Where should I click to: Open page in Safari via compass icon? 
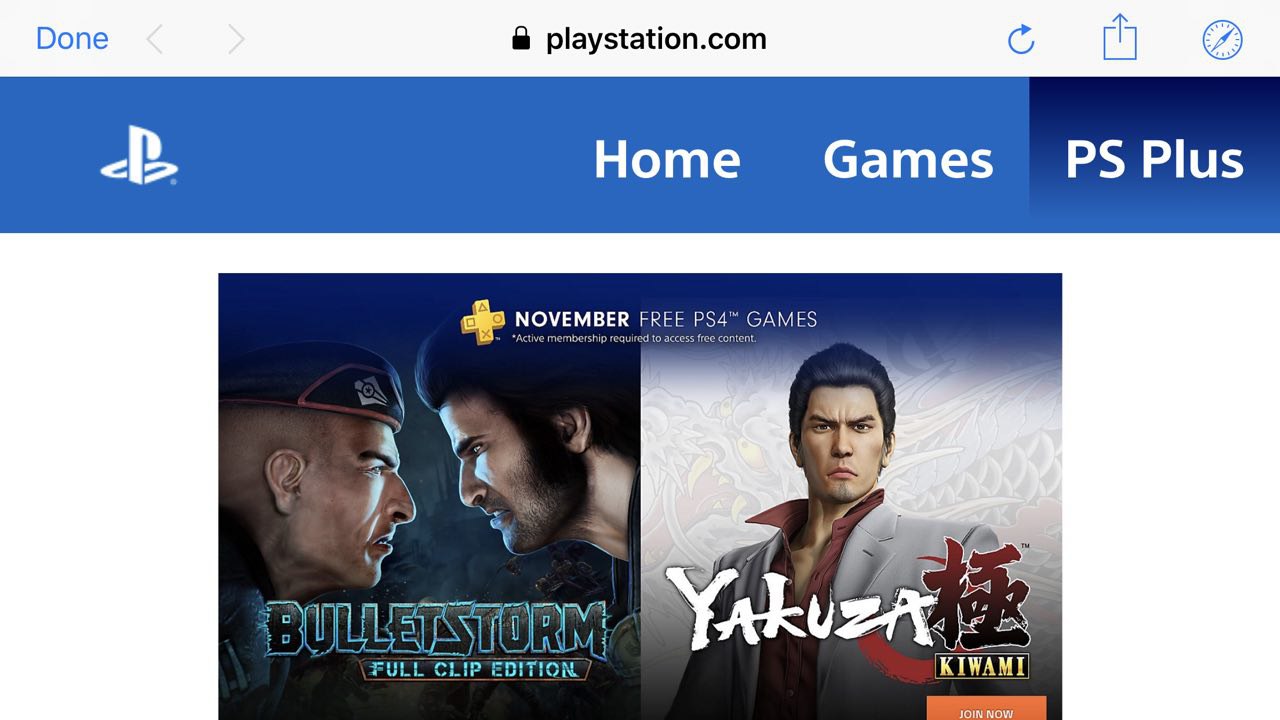pyautogui.click(x=1222, y=40)
